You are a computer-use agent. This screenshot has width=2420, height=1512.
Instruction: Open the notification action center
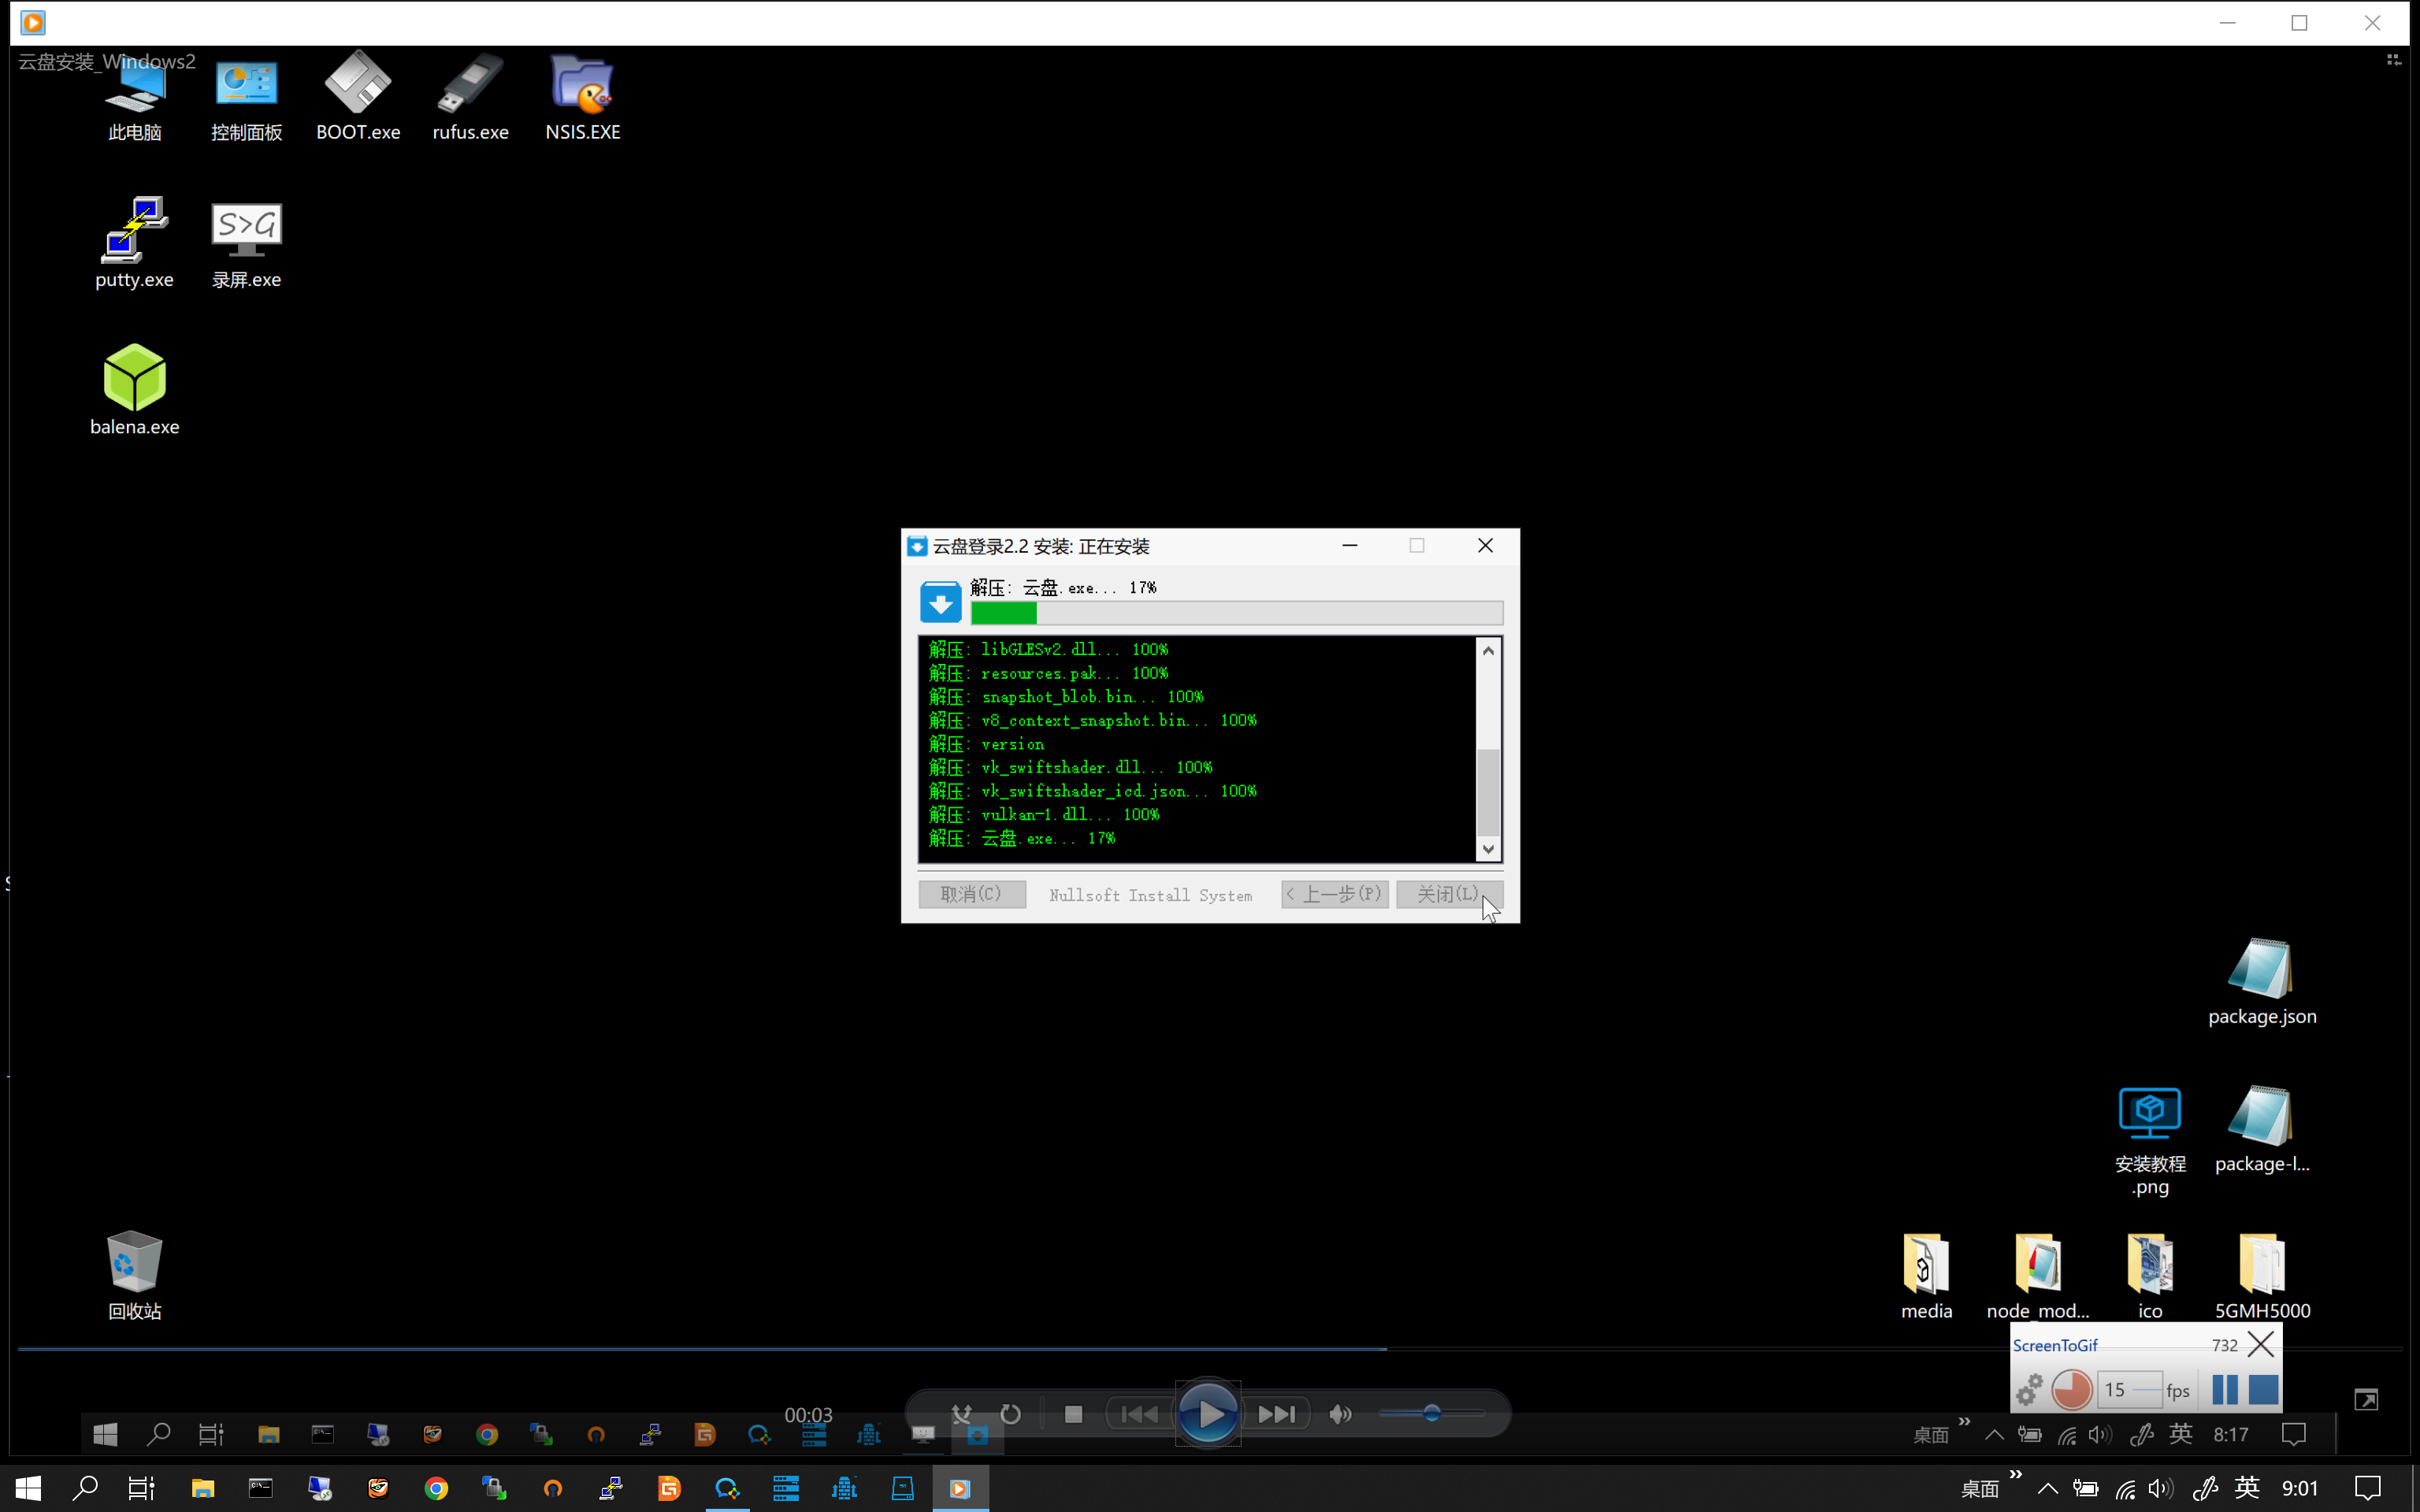coord(2367,1488)
